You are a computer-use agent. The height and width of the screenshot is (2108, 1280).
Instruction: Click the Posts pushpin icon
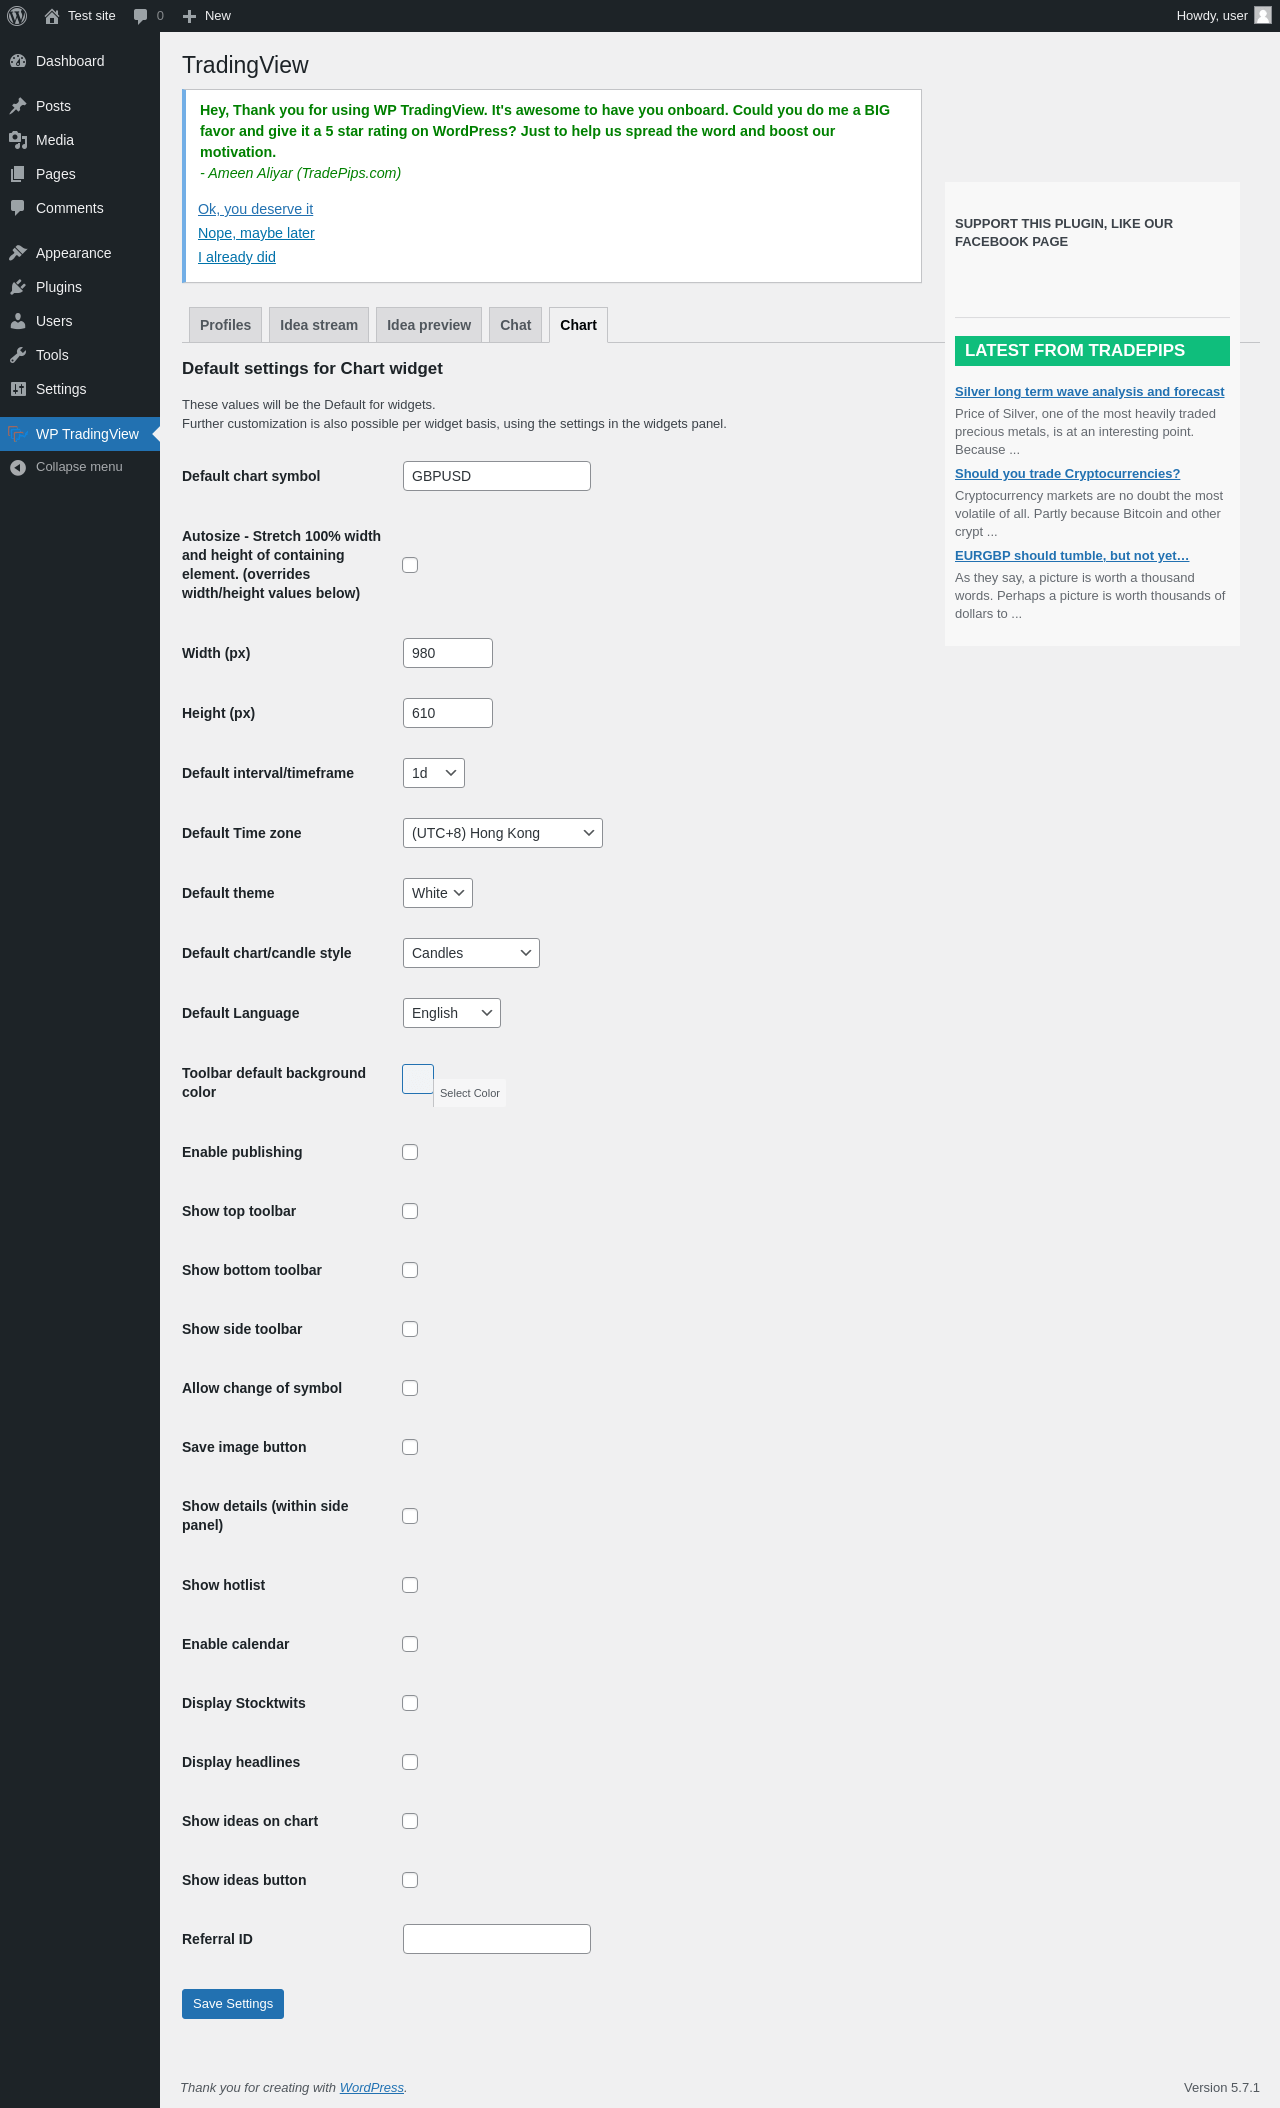point(18,106)
